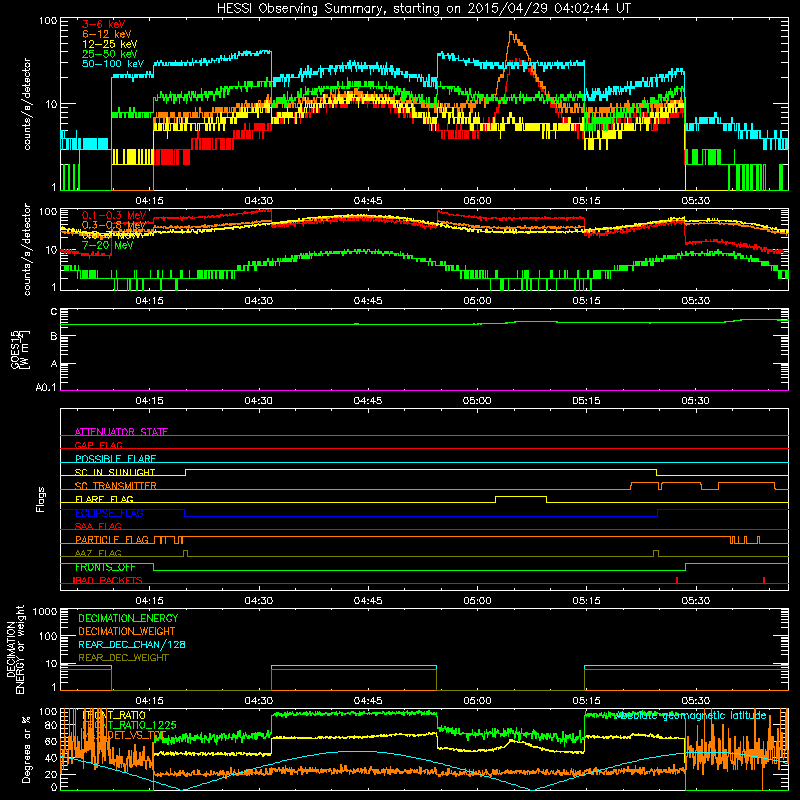
Task: Click the SC_TRANSMITTER flag label
Action: coord(116,486)
